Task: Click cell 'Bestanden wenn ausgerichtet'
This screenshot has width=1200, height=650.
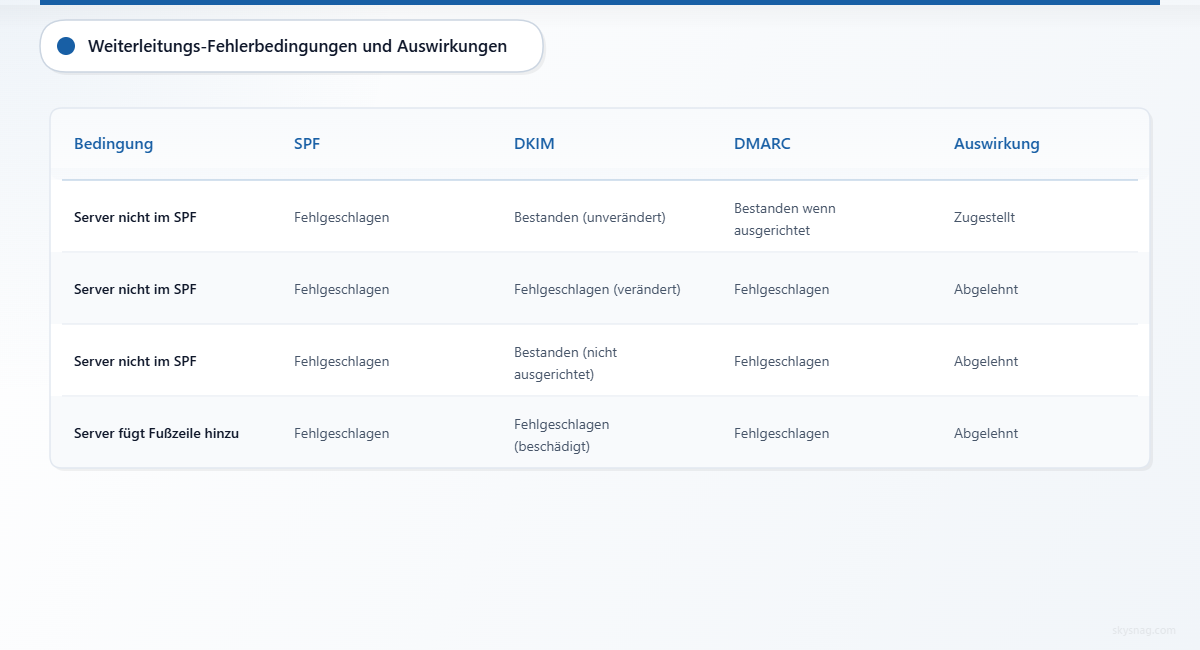Action: click(784, 219)
